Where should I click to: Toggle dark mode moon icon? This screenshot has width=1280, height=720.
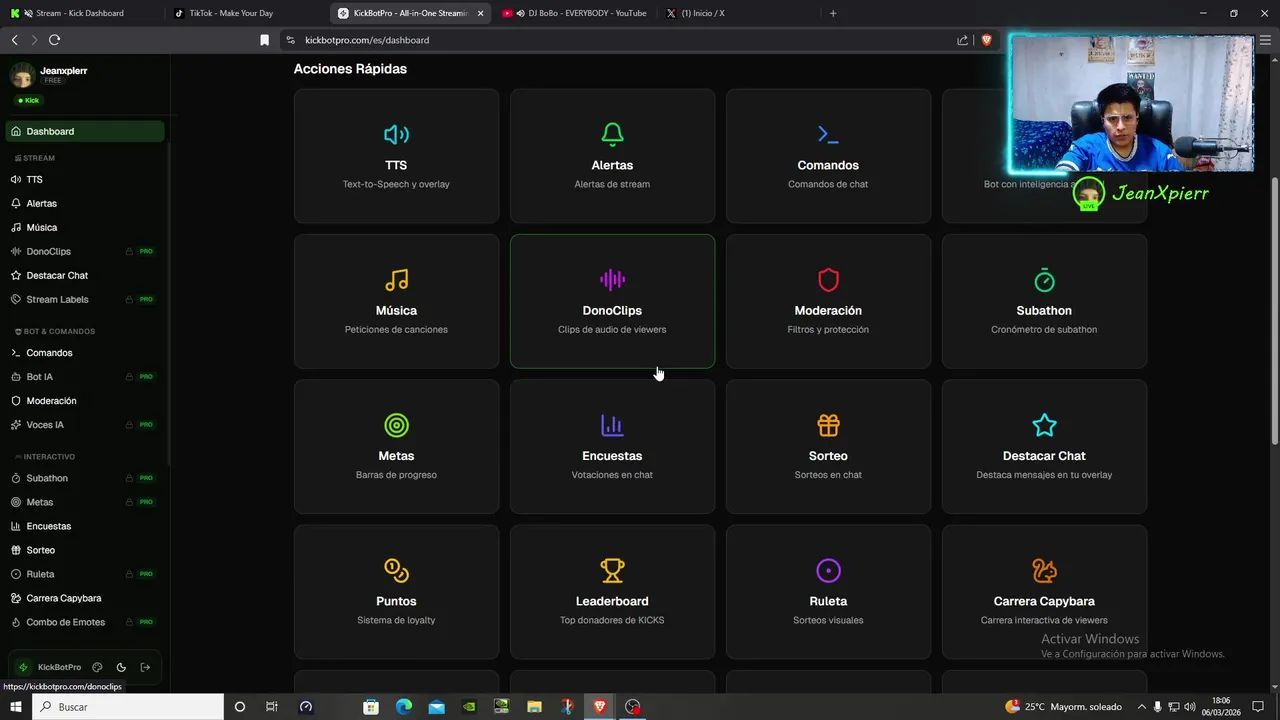pos(121,667)
